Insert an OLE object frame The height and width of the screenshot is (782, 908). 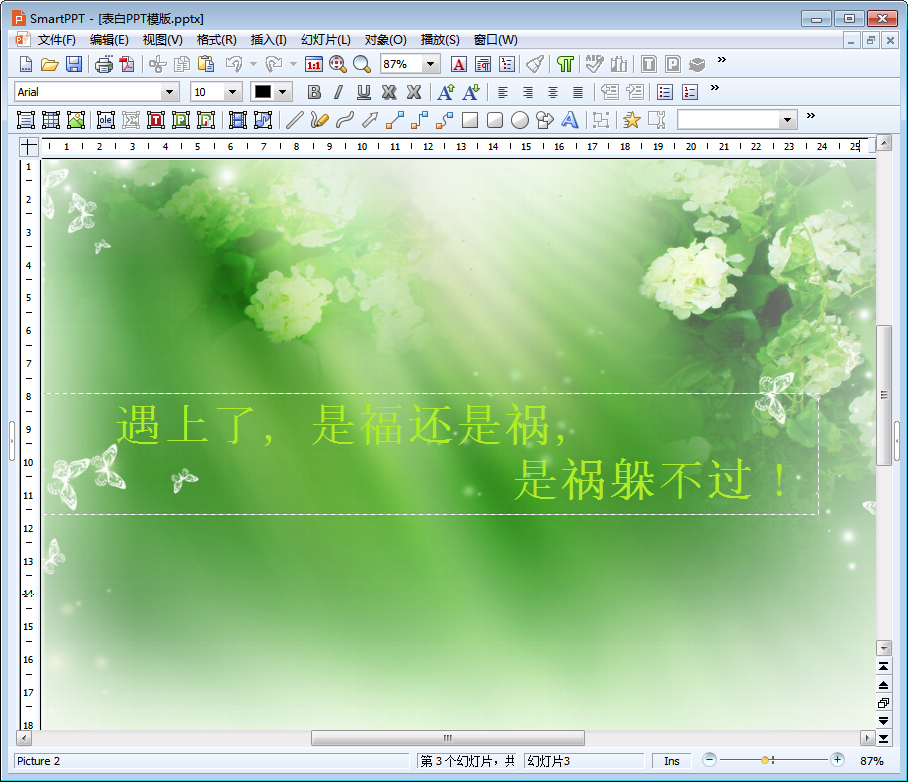(105, 120)
